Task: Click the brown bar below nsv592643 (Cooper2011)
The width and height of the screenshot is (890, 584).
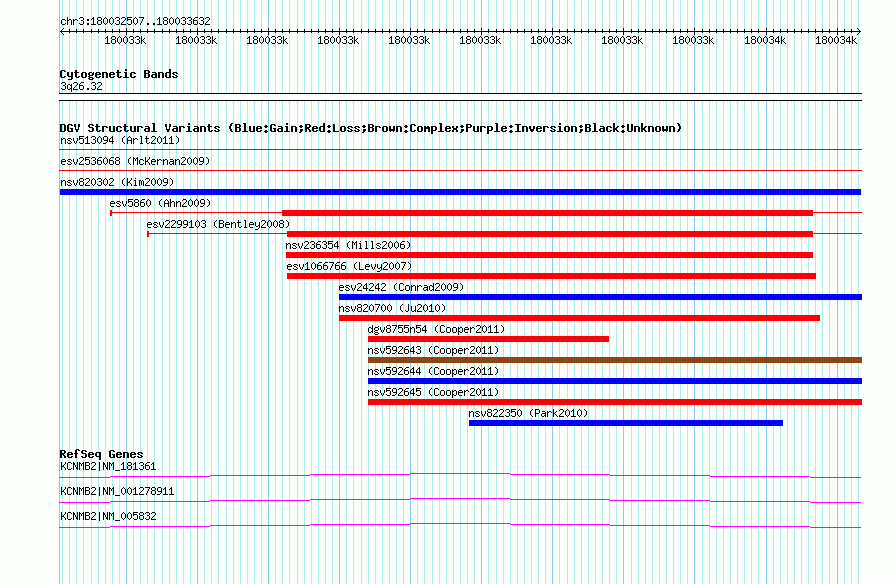Action: 615,360
